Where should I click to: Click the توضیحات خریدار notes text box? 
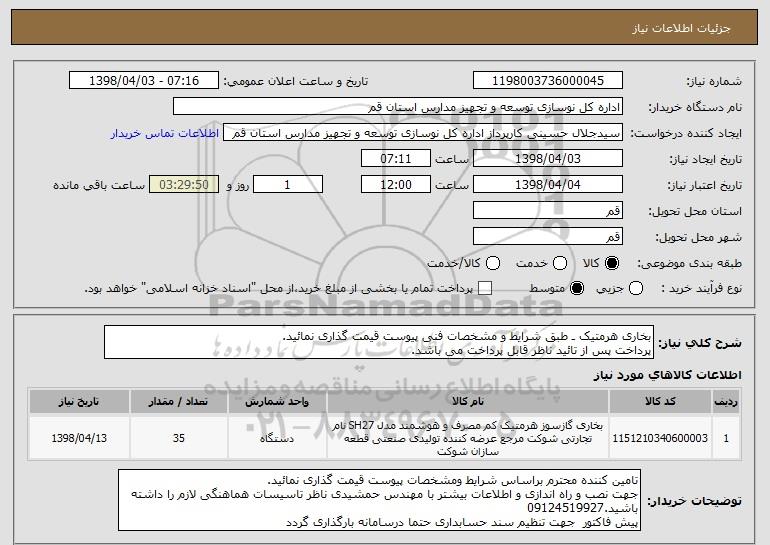coord(379,500)
